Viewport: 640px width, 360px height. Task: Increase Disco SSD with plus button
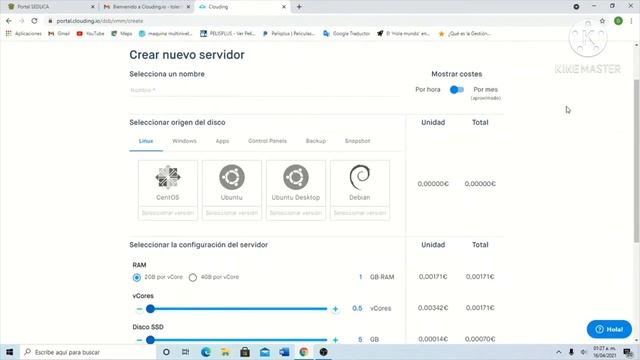tap(336, 340)
